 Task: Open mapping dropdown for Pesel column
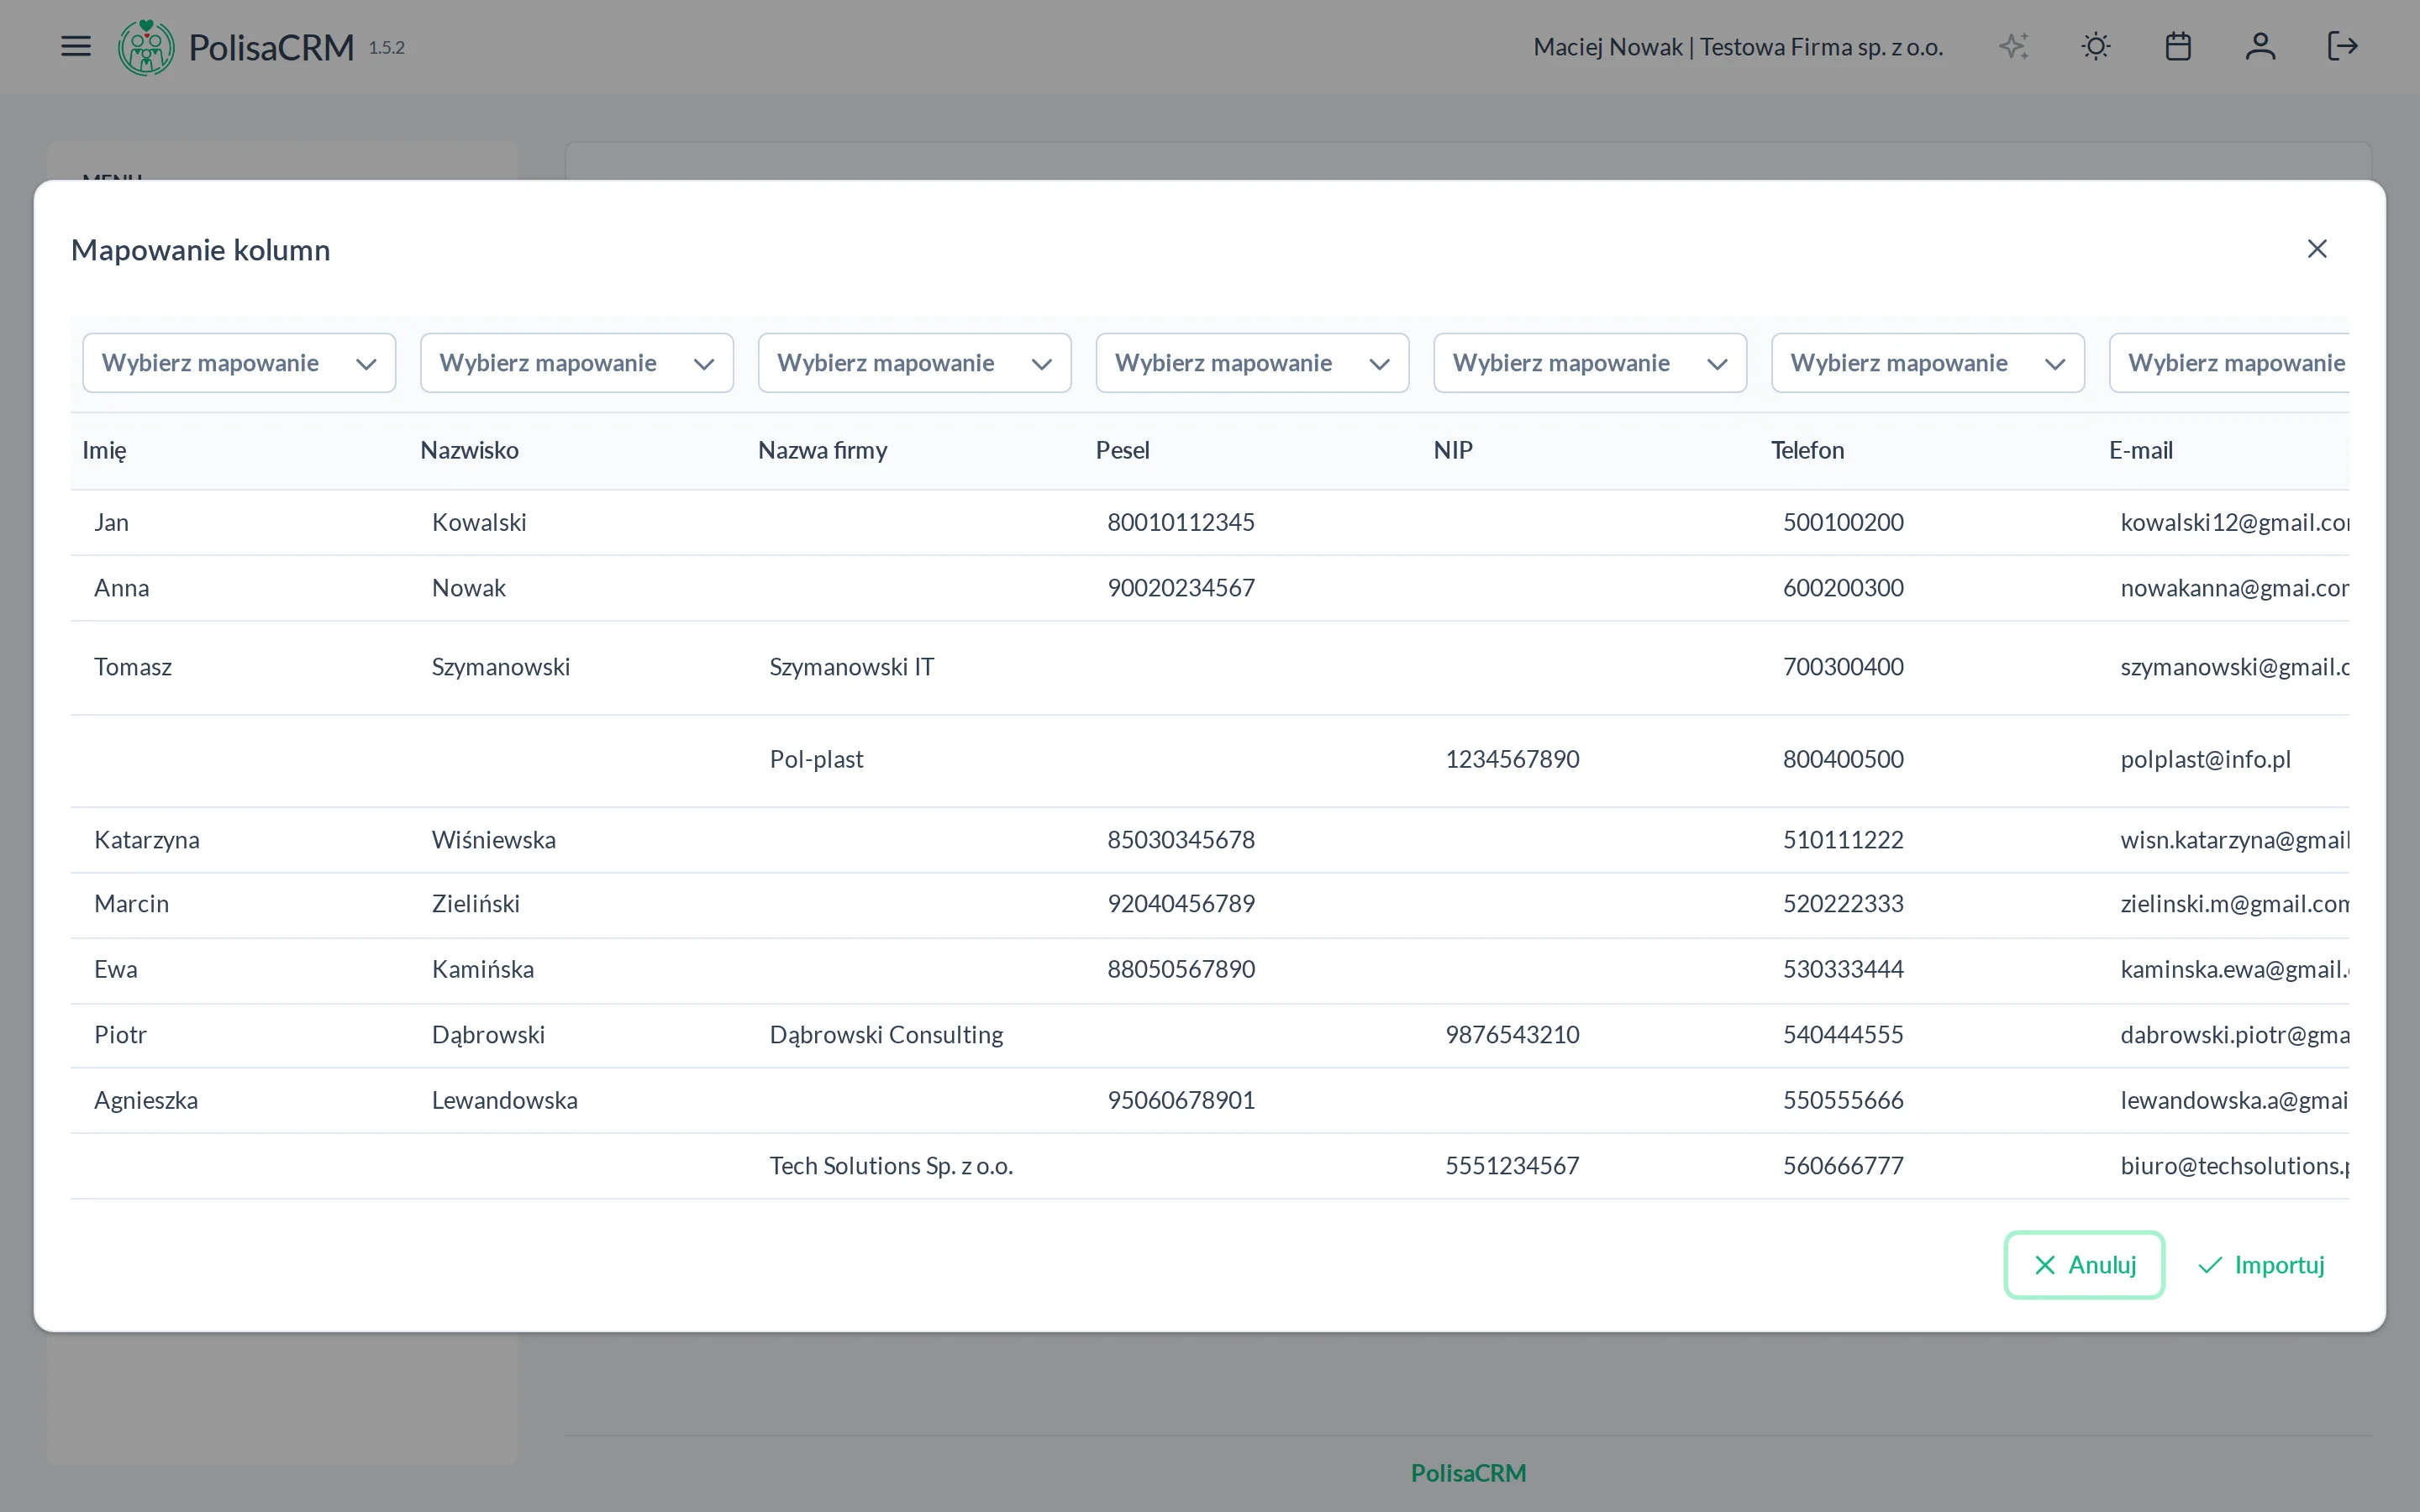point(1252,363)
